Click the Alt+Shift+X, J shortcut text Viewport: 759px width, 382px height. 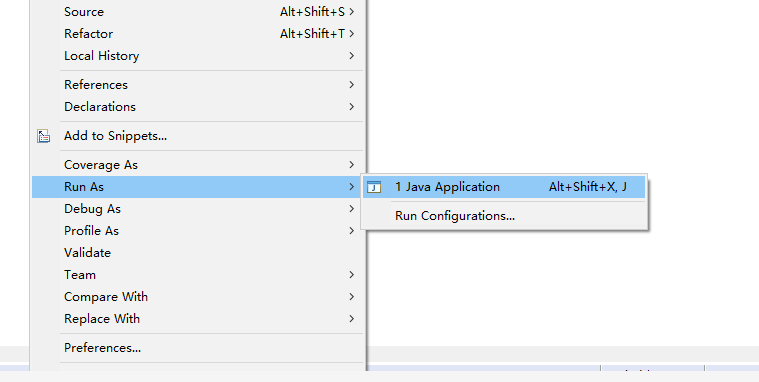coord(588,187)
